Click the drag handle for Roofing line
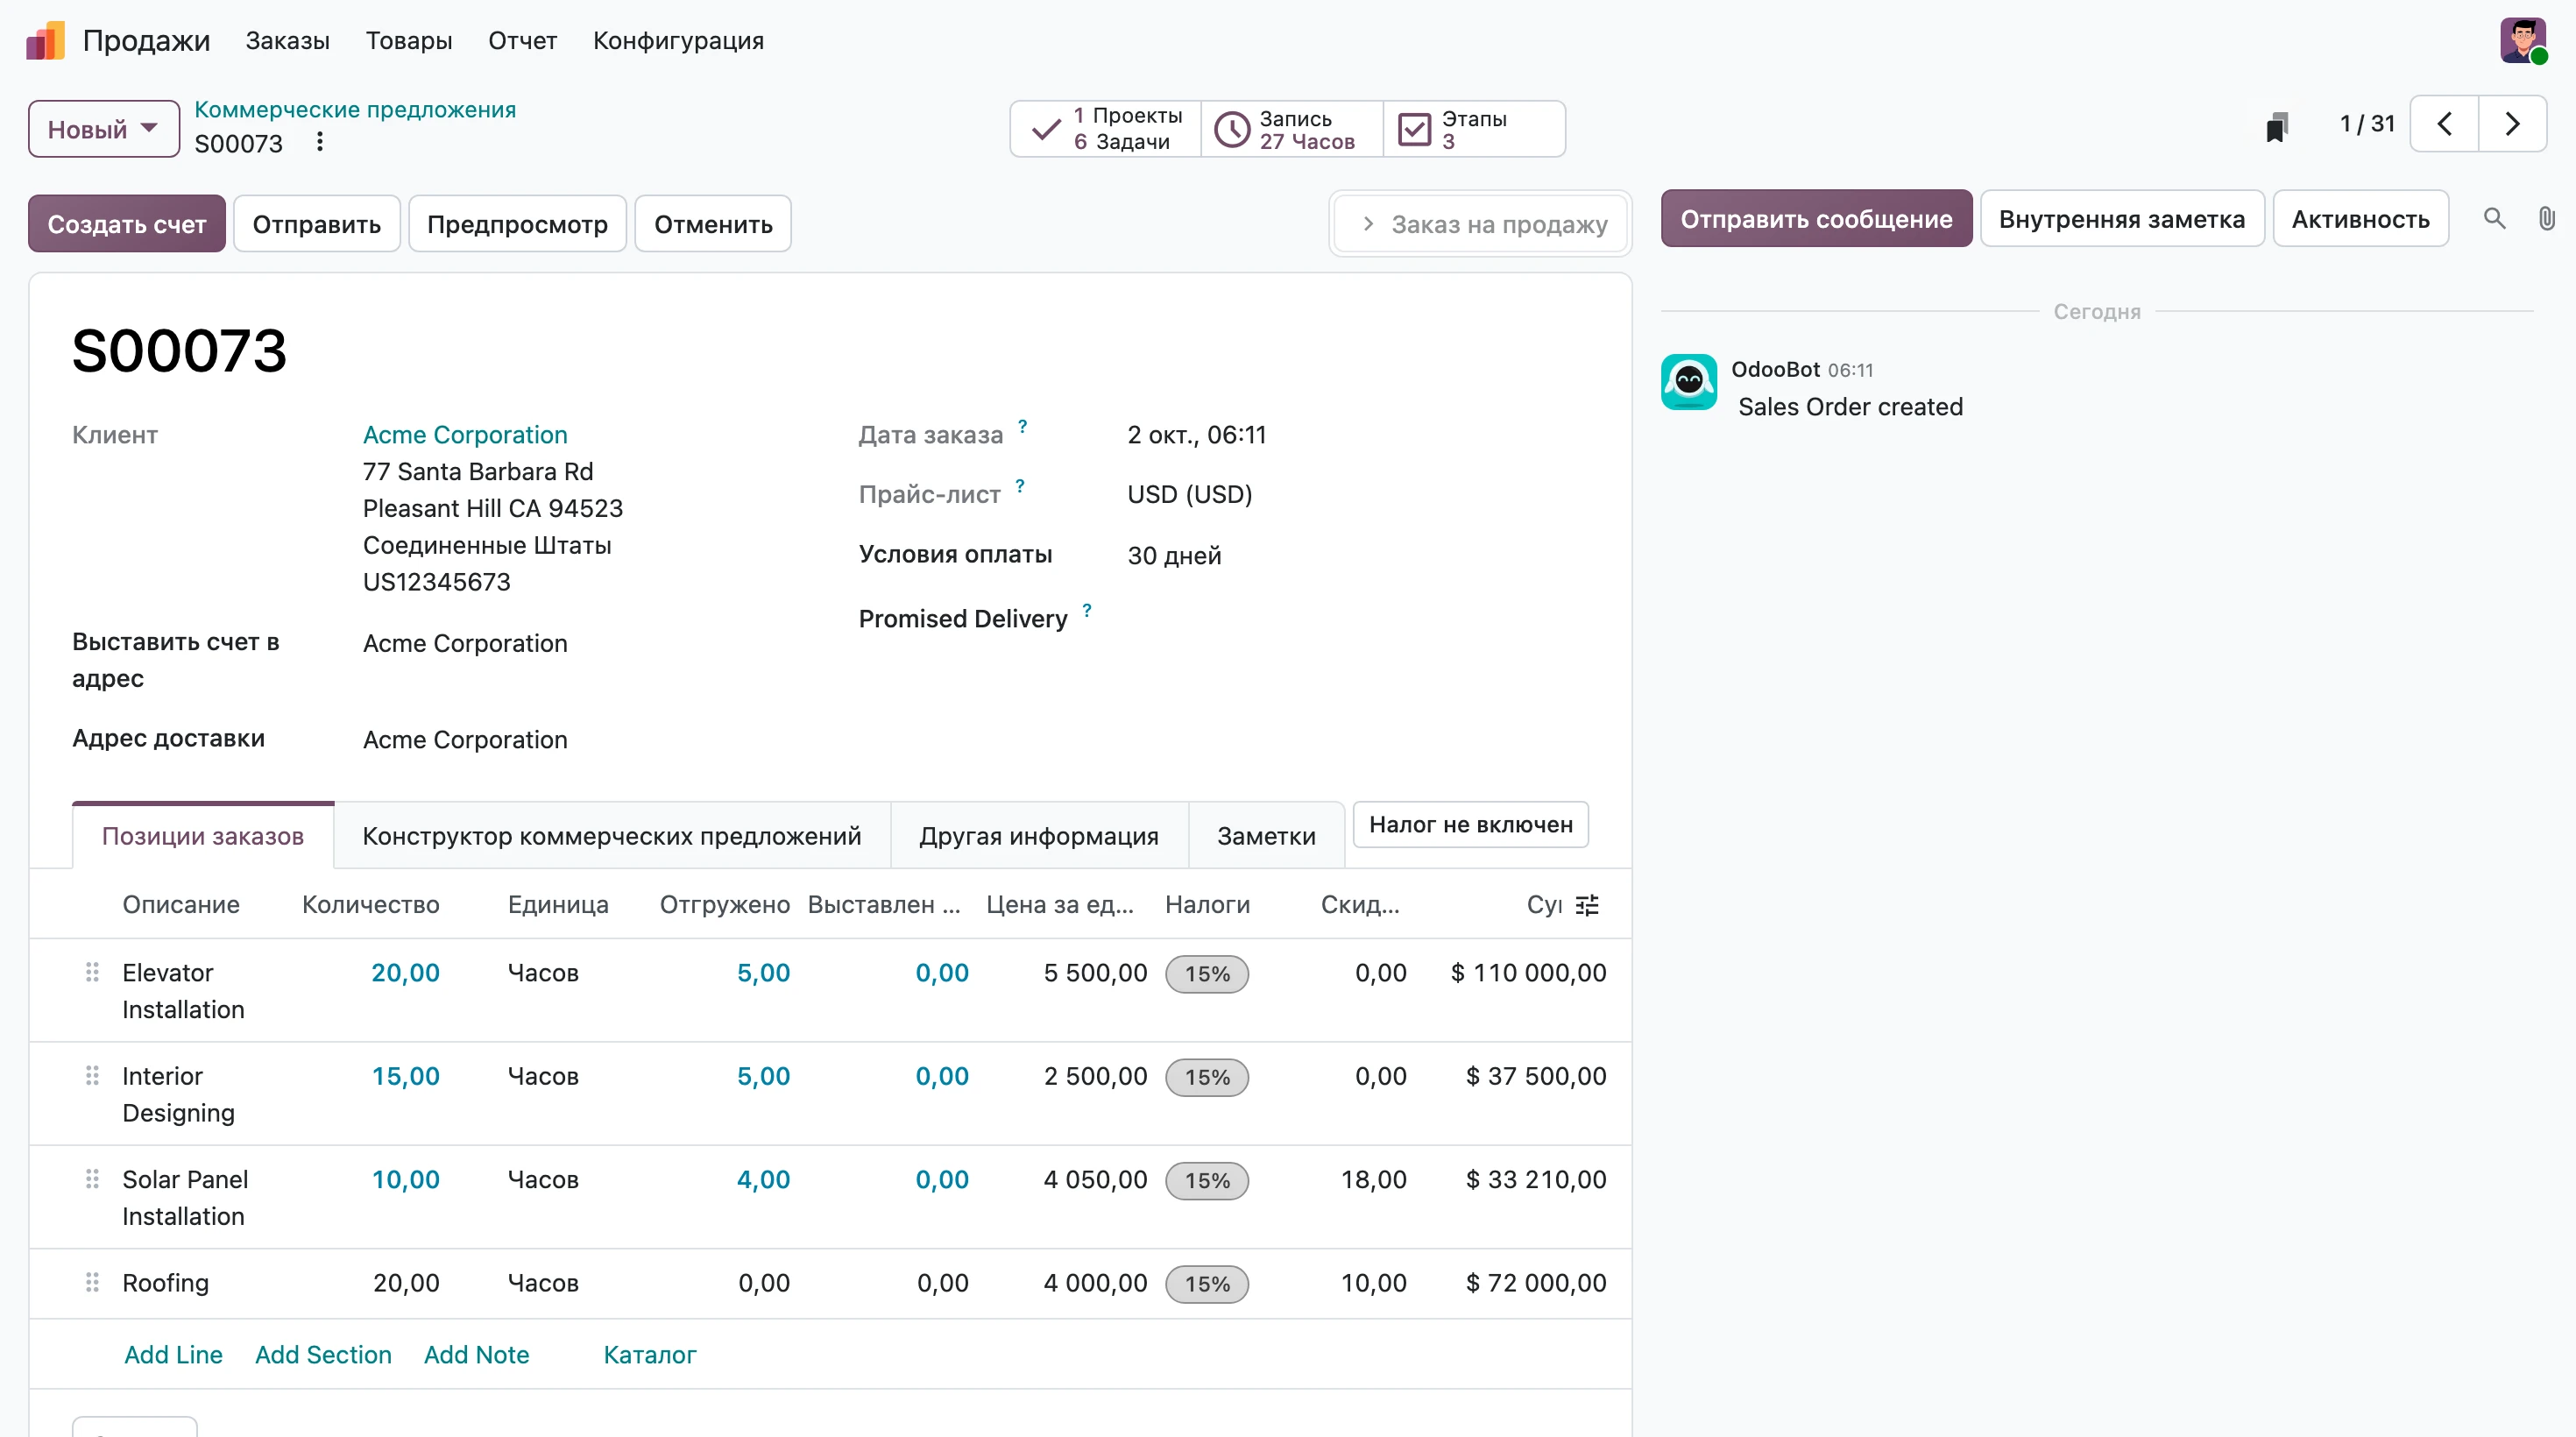 click(92, 1282)
